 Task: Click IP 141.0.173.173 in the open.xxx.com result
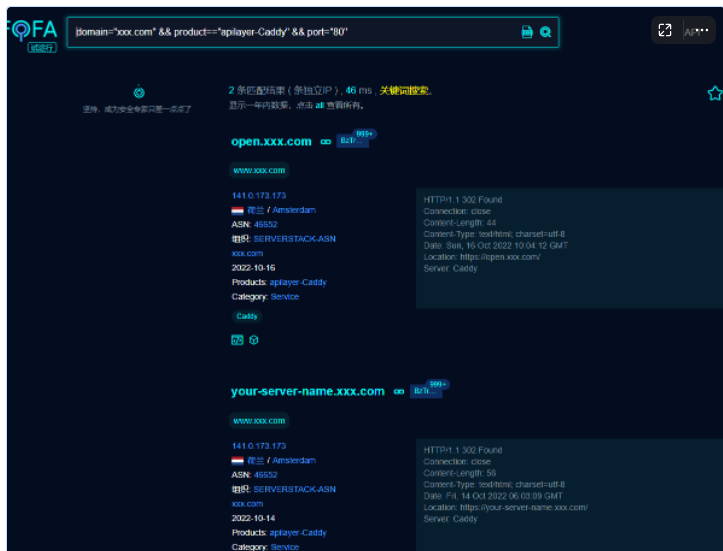(259, 196)
